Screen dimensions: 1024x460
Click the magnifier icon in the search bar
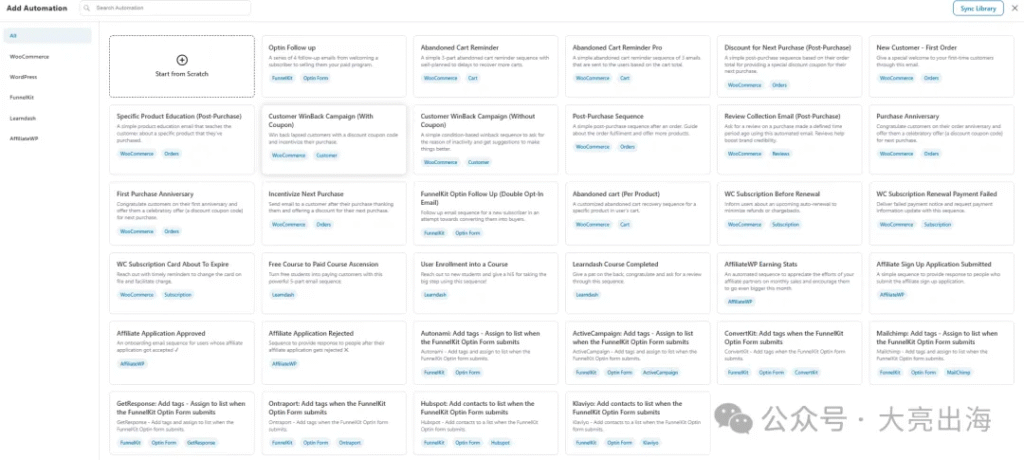(87, 8)
